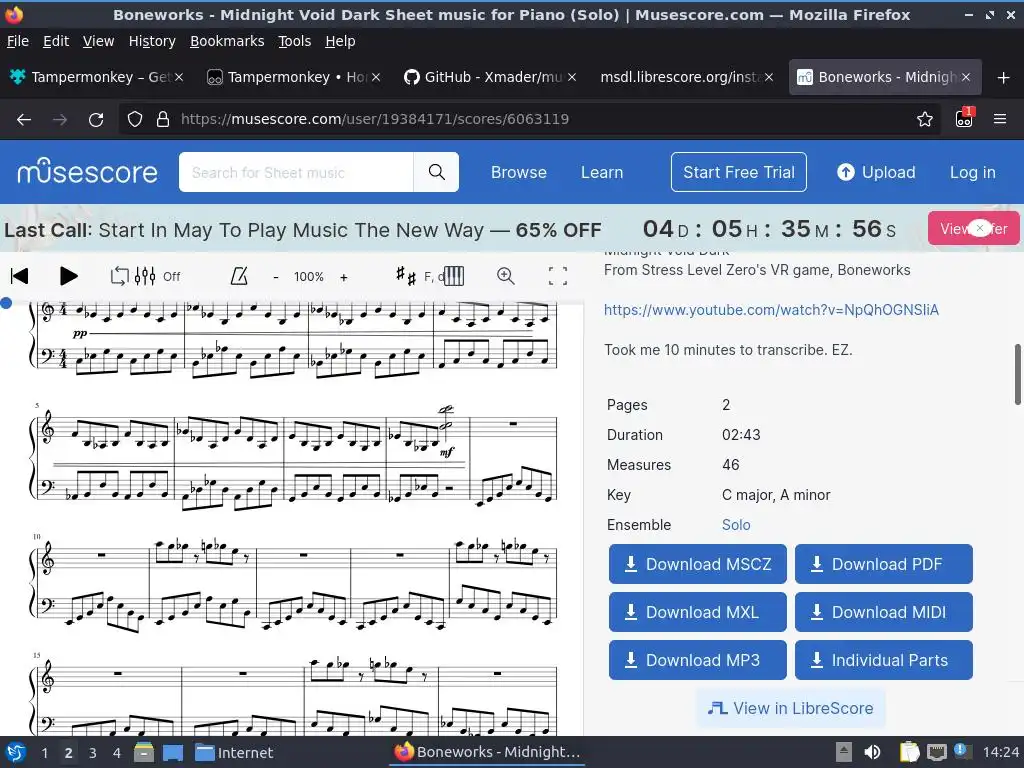The image size is (1024, 768).
Task: Click the 14:24 clock
Action: pyautogui.click(x=1001, y=752)
